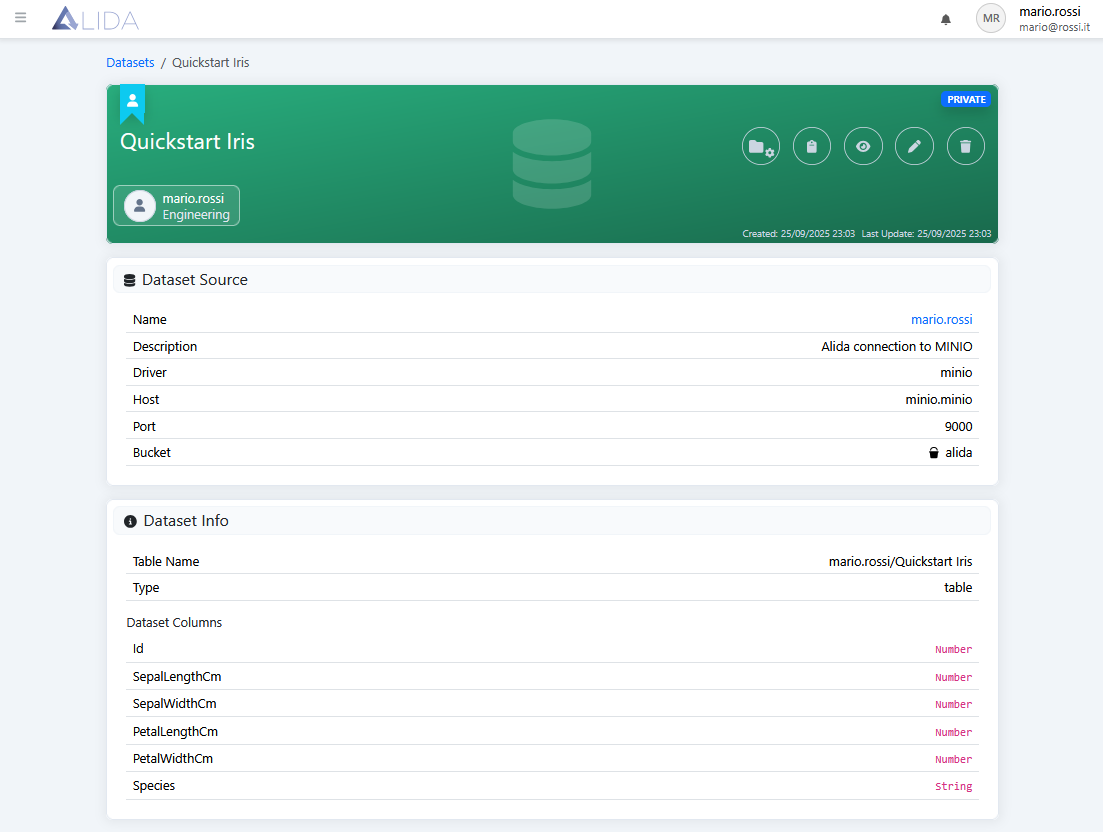Click the Quickstart Iris breadcrumb text

pos(210,63)
